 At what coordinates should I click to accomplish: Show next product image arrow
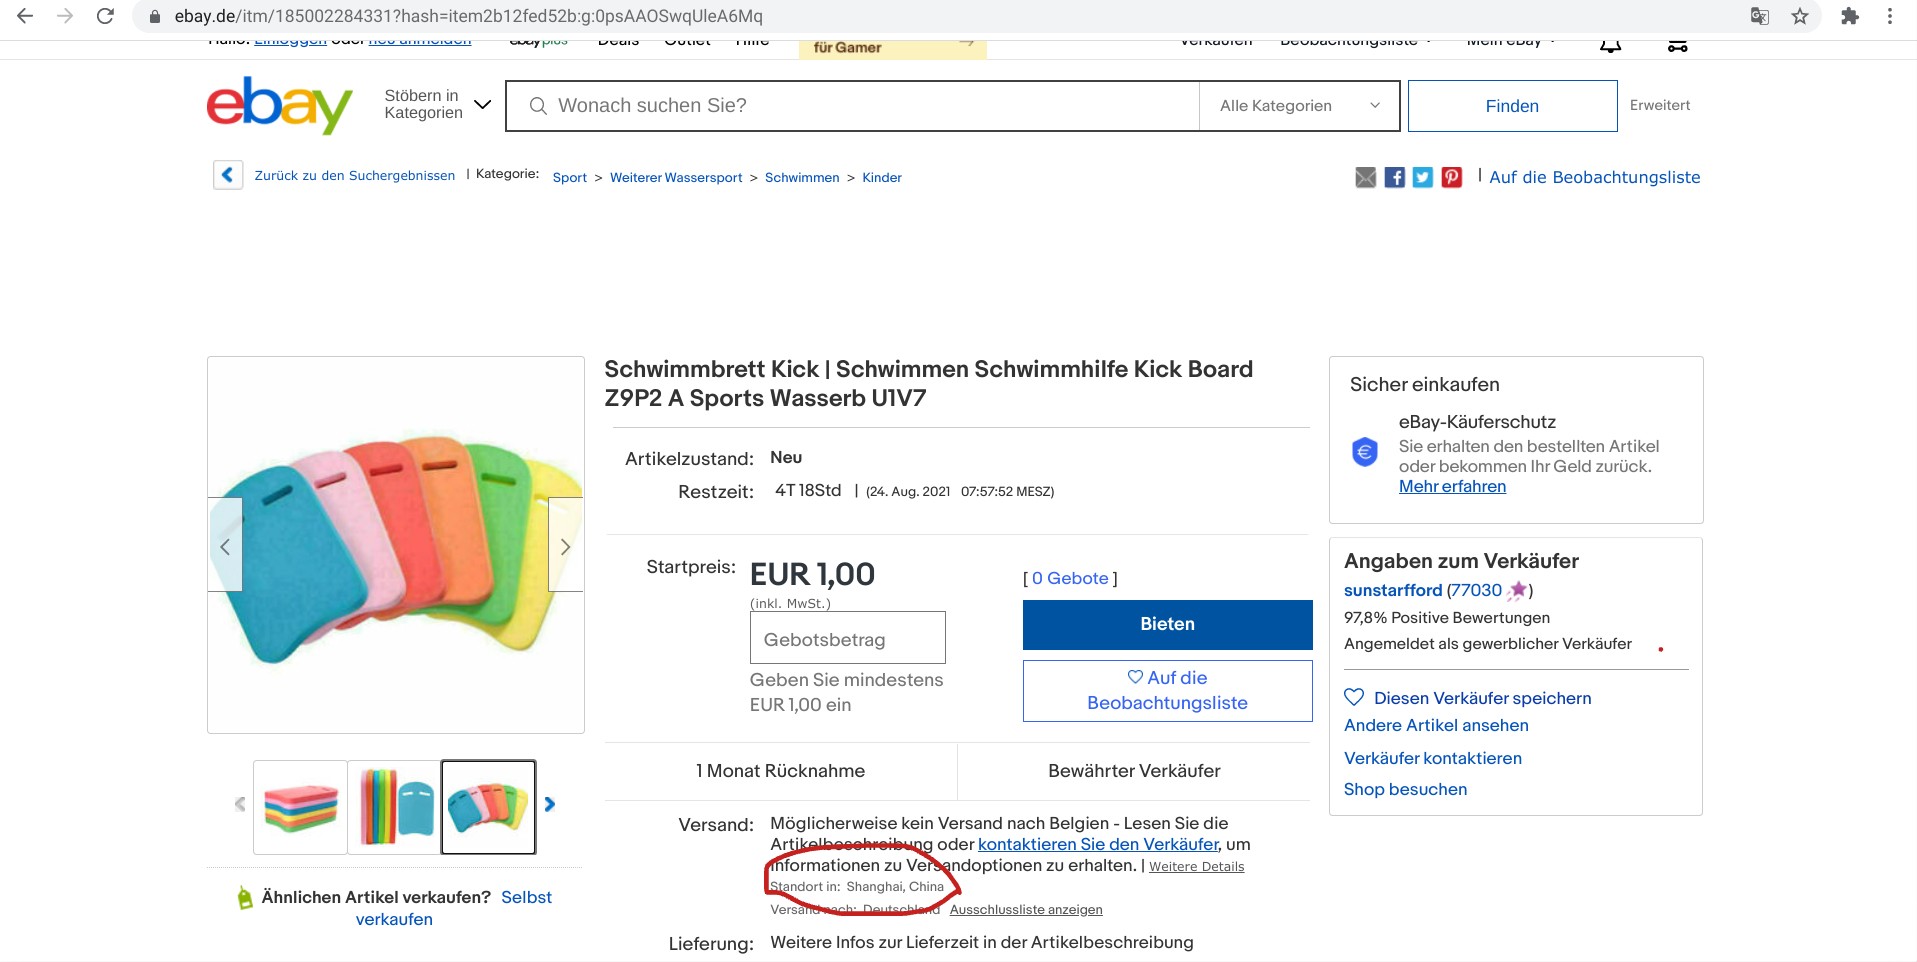[x=565, y=546]
